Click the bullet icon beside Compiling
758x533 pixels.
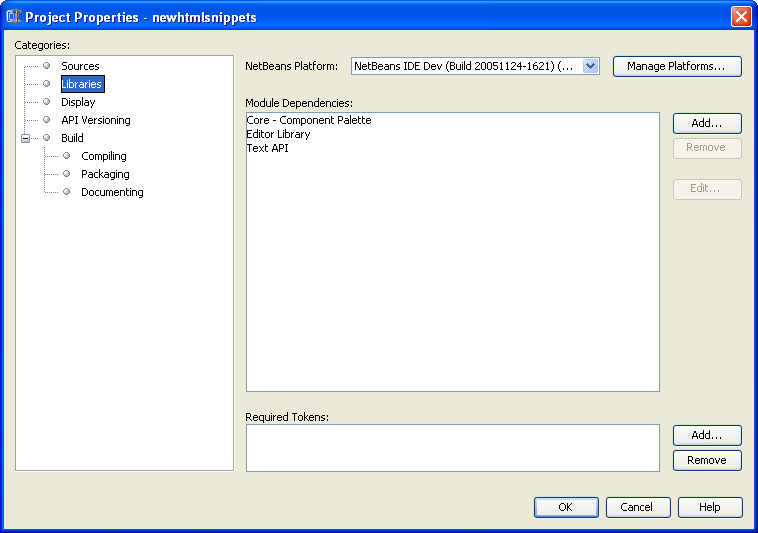click(67, 156)
